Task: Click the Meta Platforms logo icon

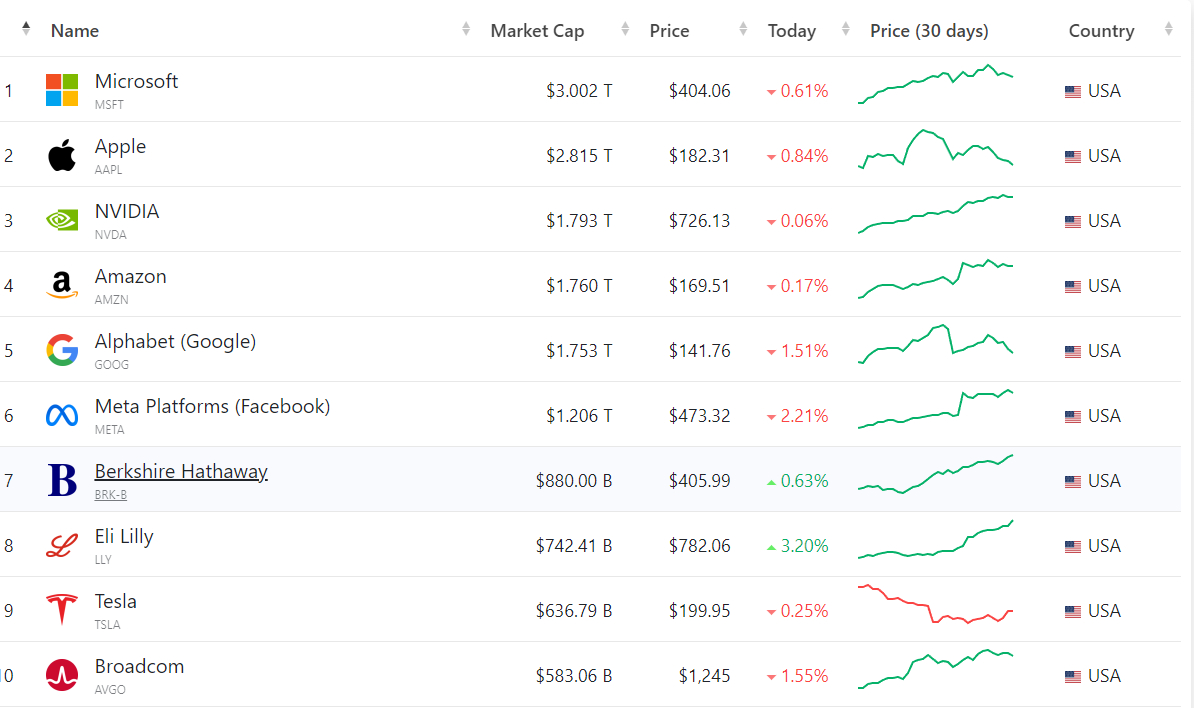Action: point(62,415)
